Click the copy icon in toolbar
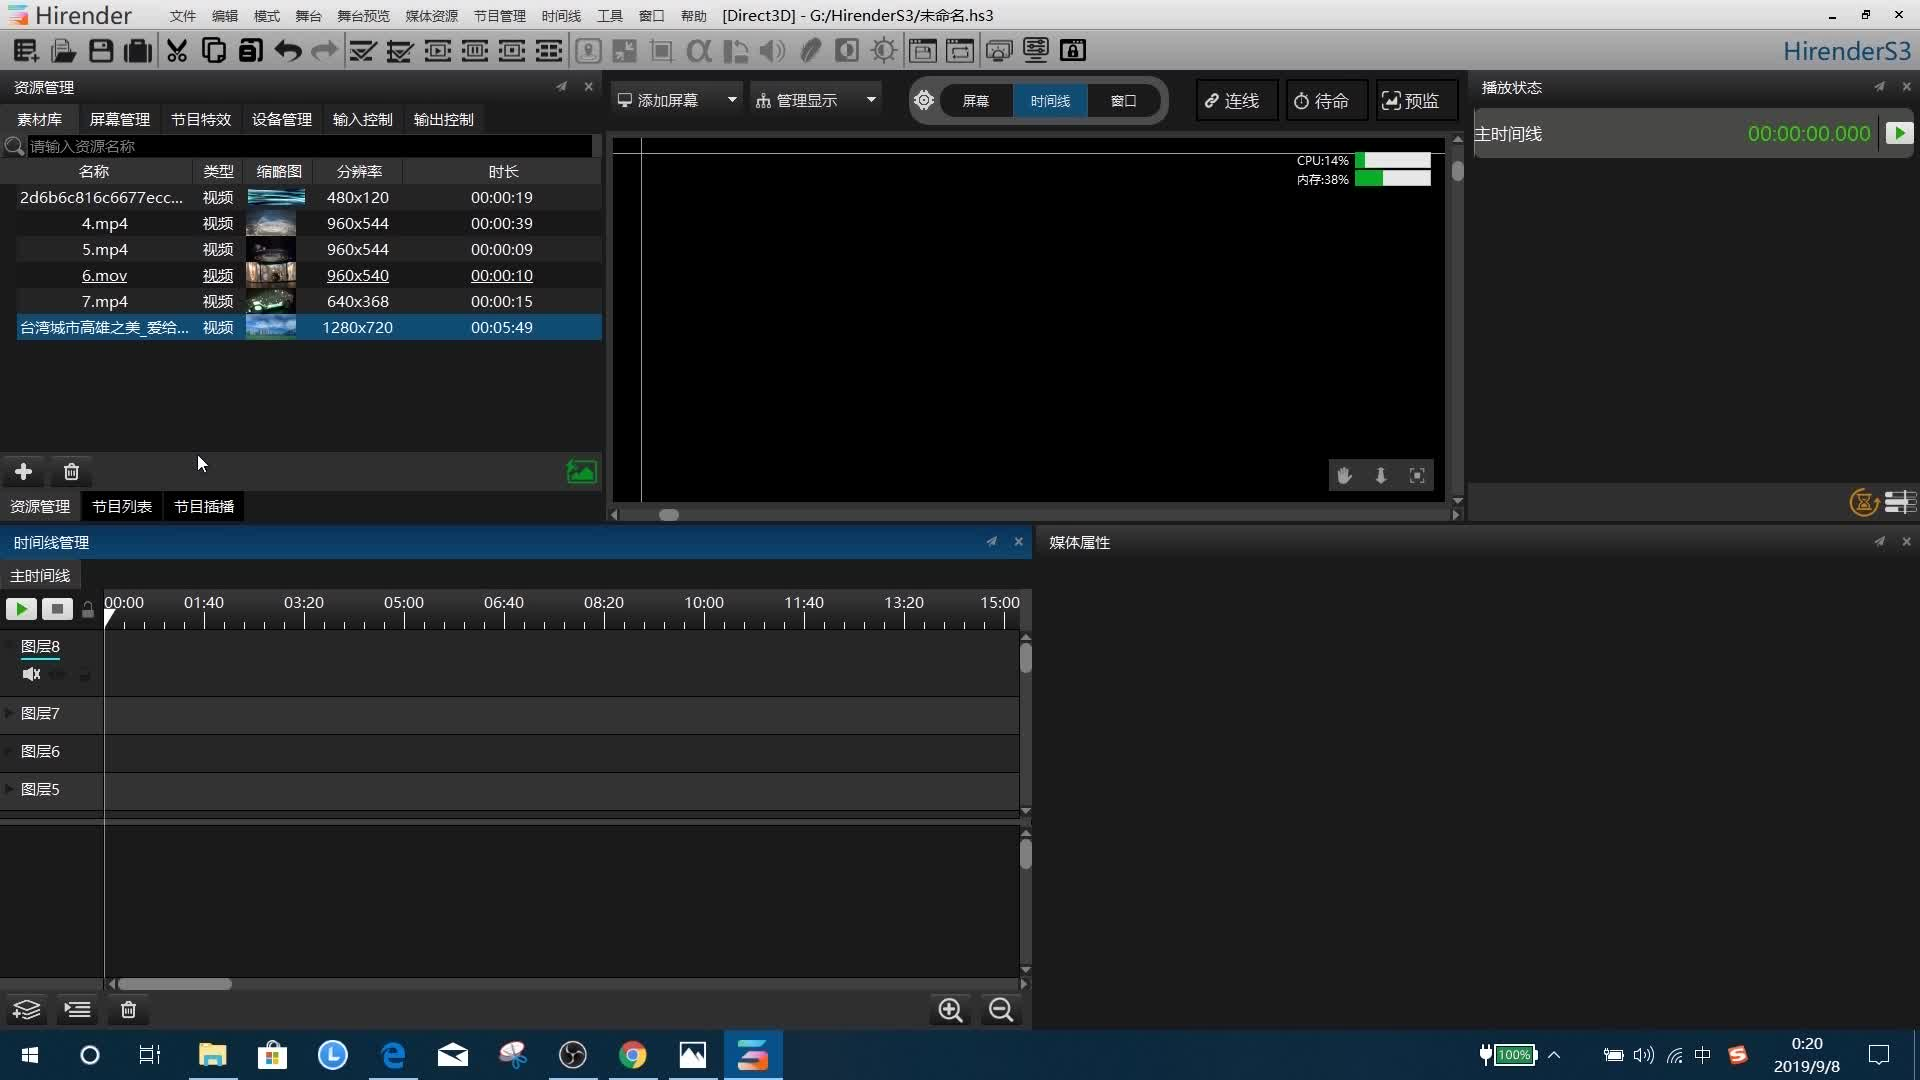The height and width of the screenshot is (1080, 1920). (213, 50)
